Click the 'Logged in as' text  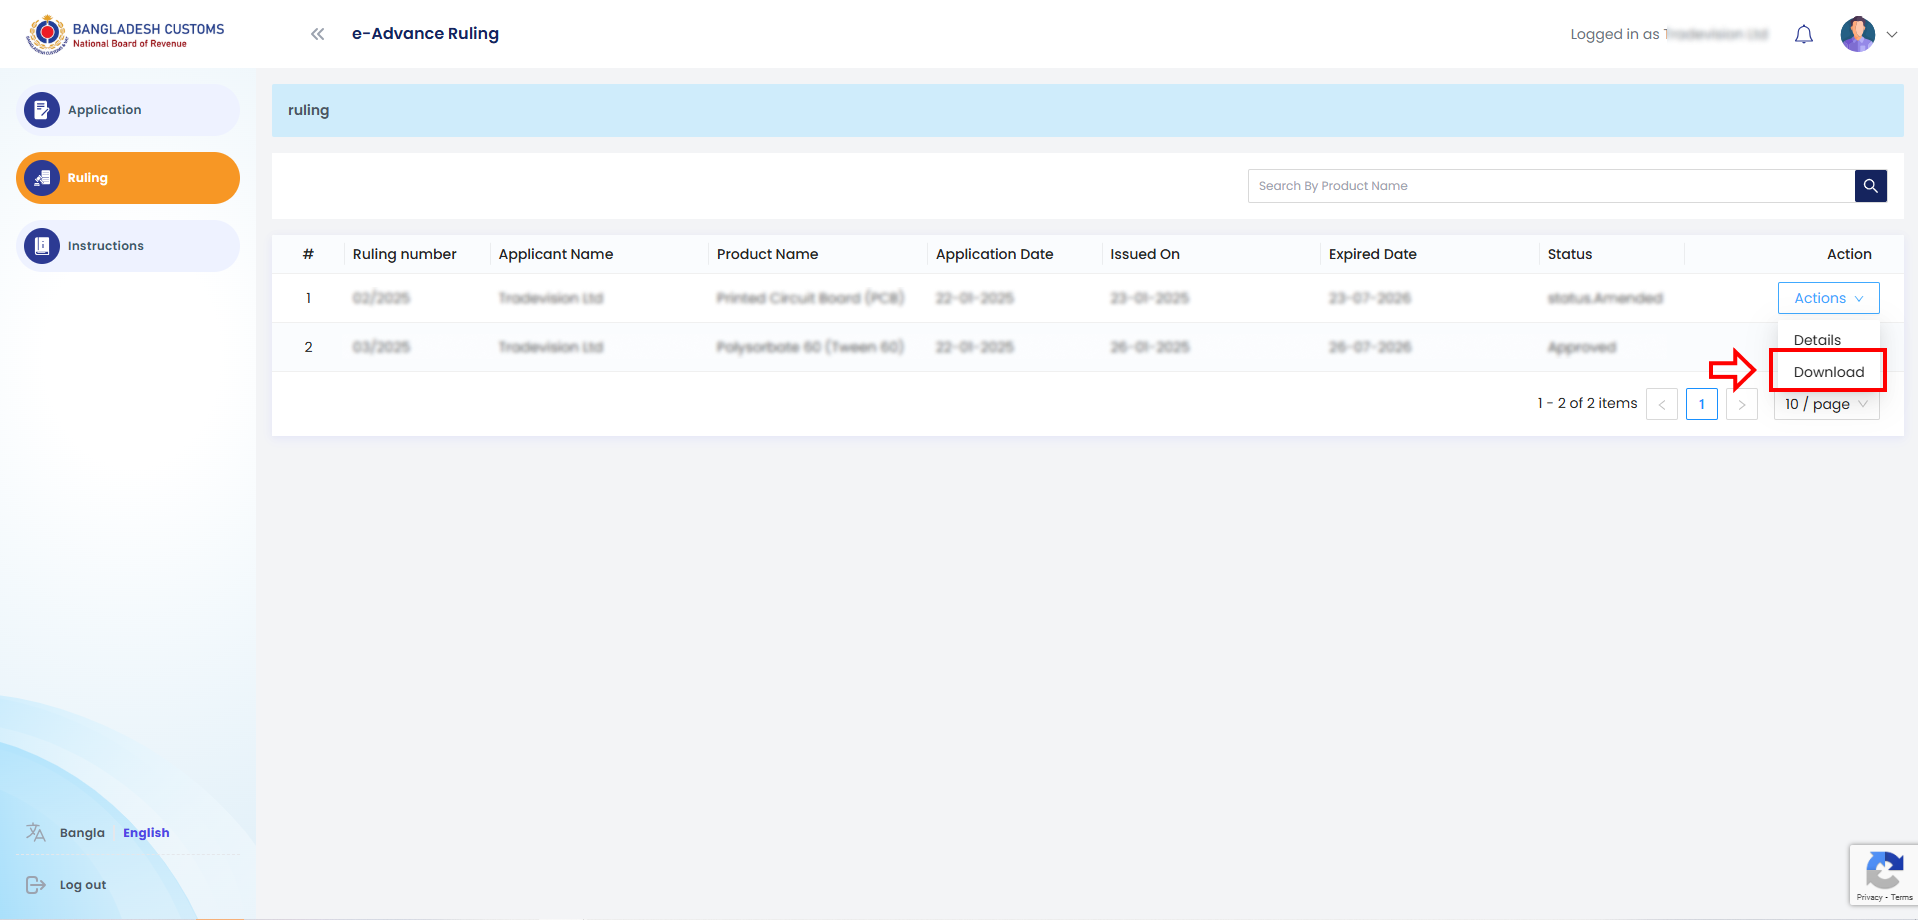(x=1614, y=34)
